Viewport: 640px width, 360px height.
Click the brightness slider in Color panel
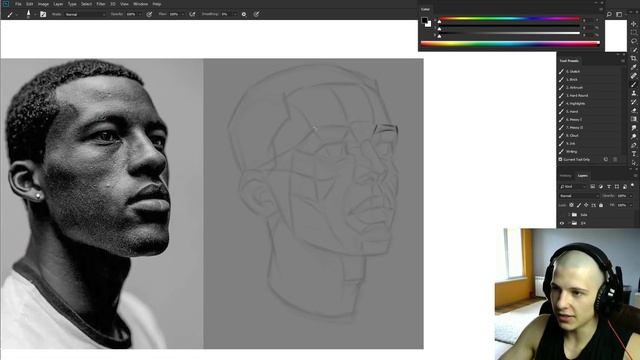[x=509, y=33]
